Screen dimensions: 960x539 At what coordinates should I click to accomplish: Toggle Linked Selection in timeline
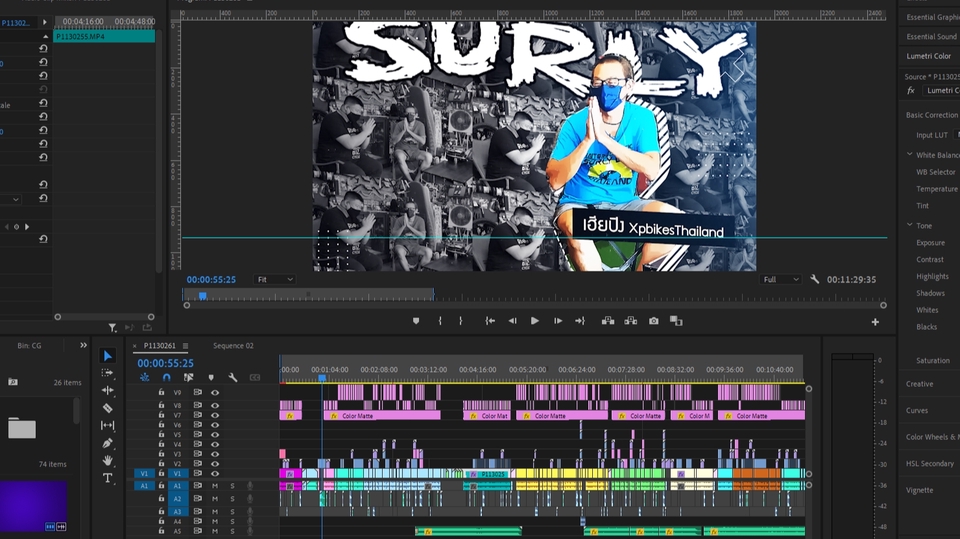(189, 377)
